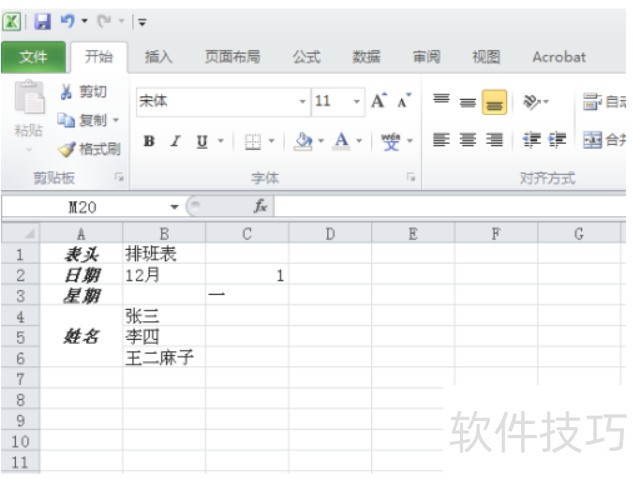Open the 公式 tab
The width and height of the screenshot is (633, 479).
307,57
